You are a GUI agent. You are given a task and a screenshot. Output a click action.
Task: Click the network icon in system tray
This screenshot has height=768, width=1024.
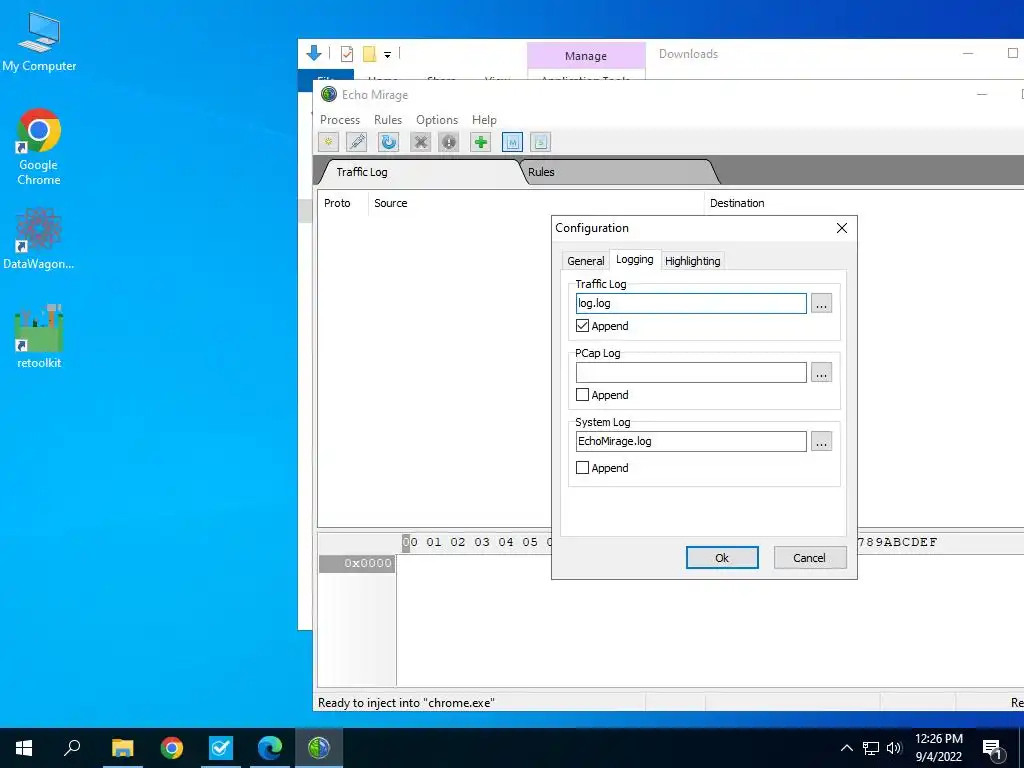point(871,748)
